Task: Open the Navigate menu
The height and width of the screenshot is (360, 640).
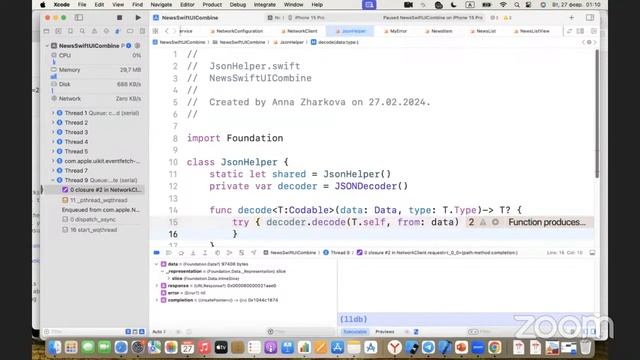Action: [161, 4]
